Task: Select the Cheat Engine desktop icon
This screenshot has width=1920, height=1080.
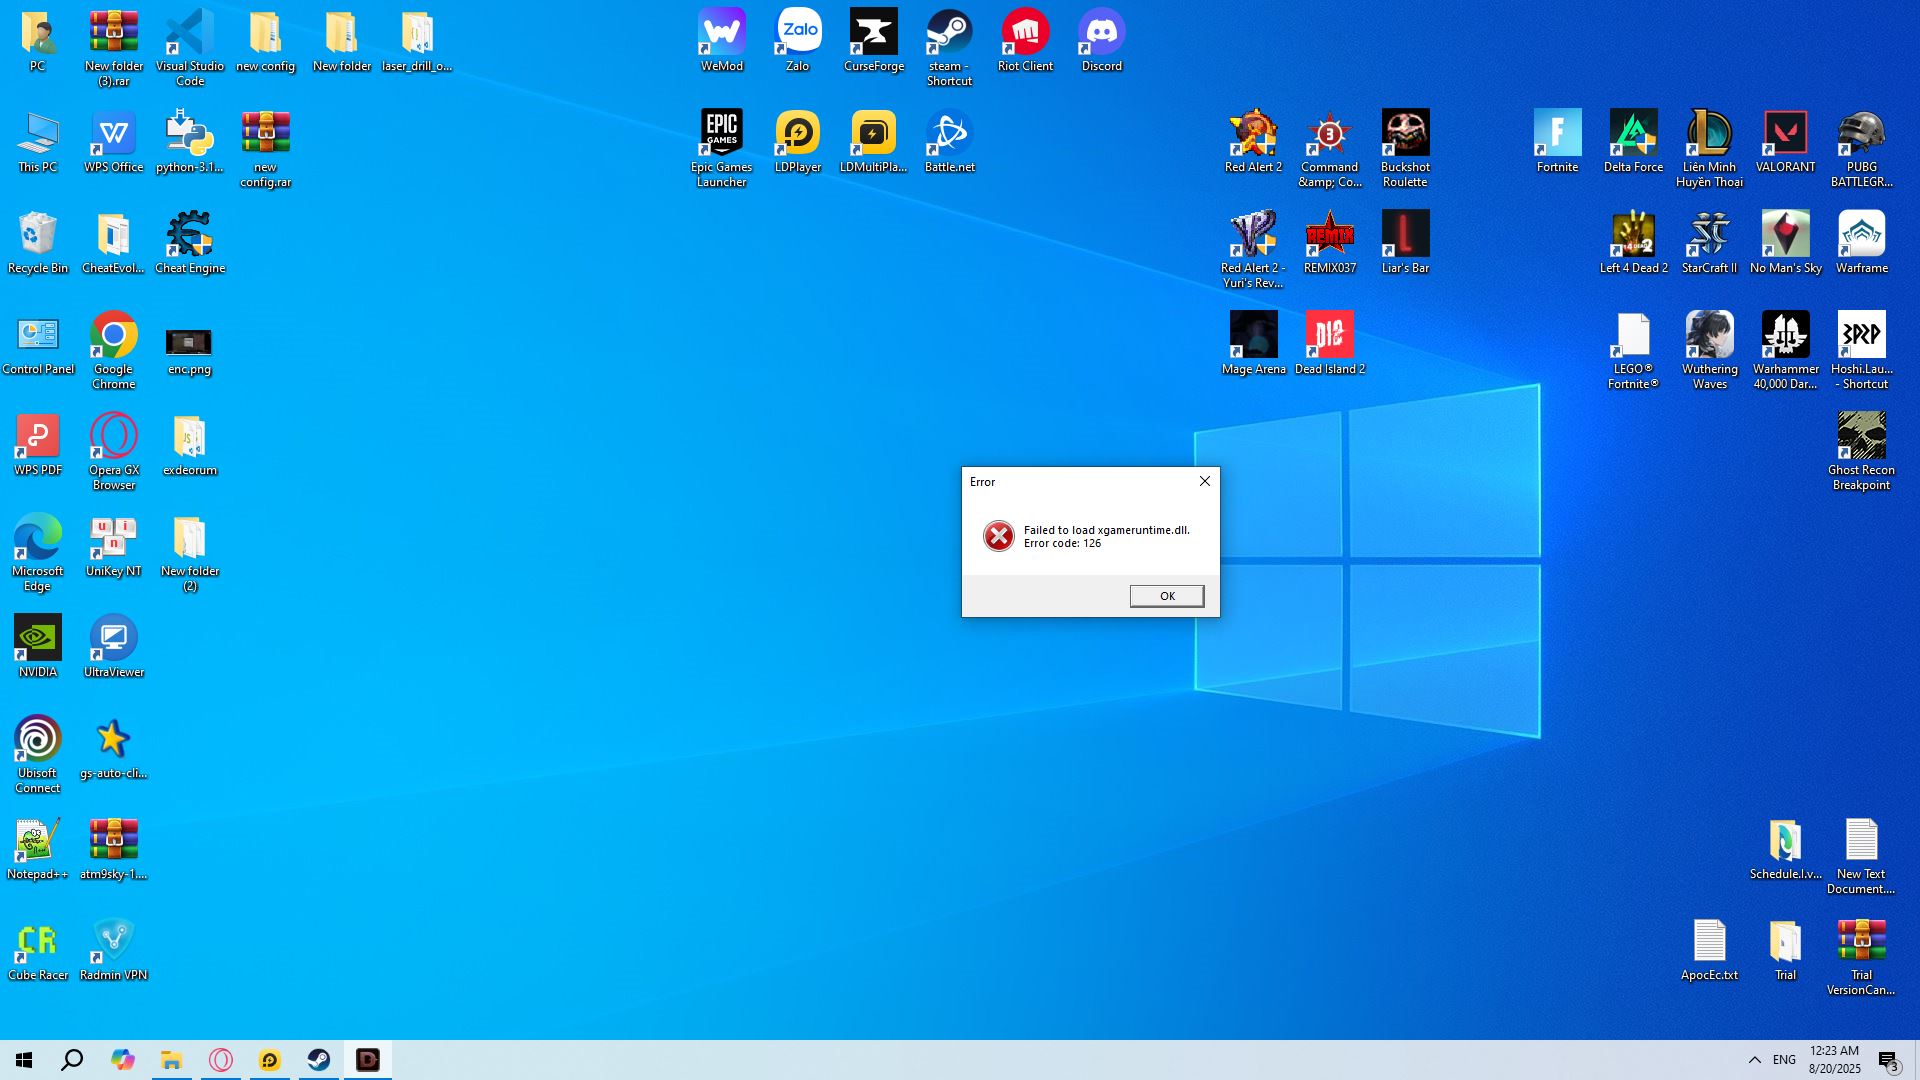Action: (x=190, y=236)
